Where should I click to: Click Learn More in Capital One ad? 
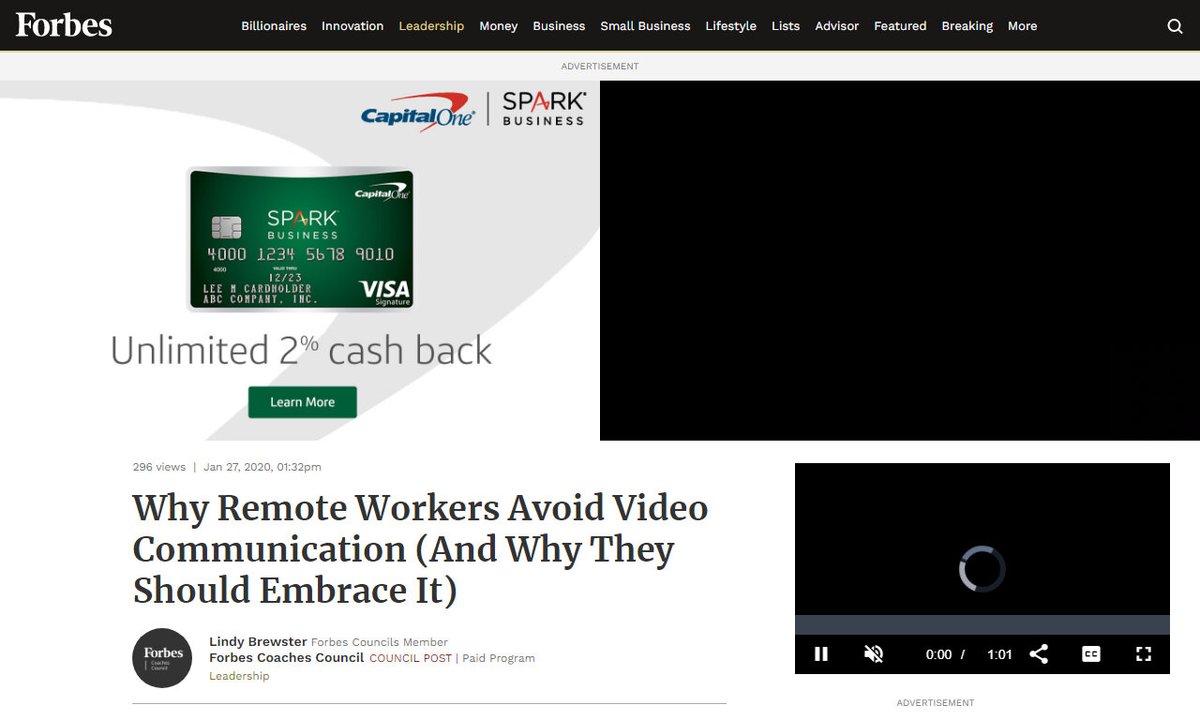click(x=302, y=402)
